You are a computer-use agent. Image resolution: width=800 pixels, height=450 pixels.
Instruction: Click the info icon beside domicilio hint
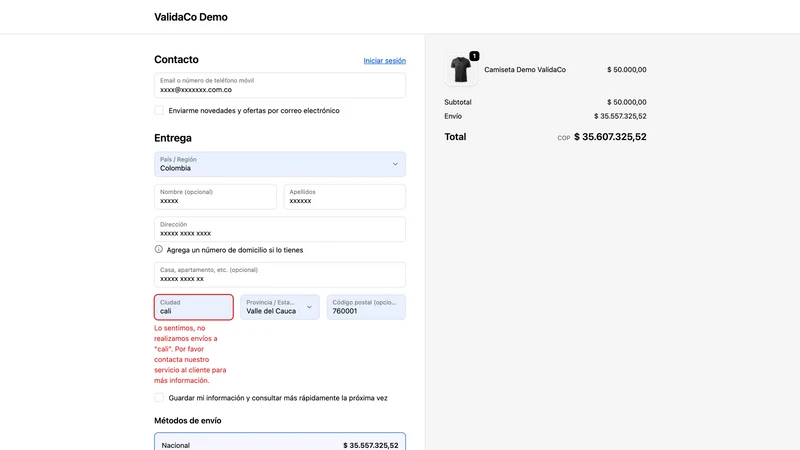point(159,249)
